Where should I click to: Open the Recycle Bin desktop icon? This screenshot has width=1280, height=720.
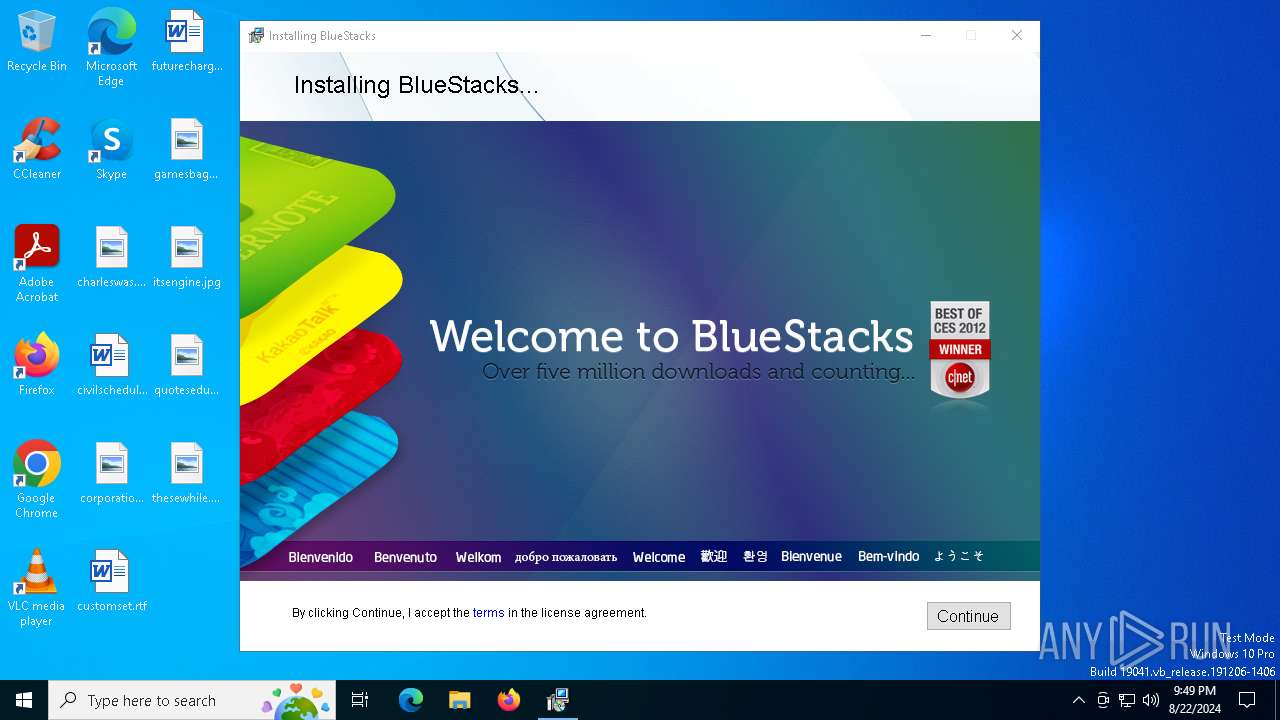(37, 42)
